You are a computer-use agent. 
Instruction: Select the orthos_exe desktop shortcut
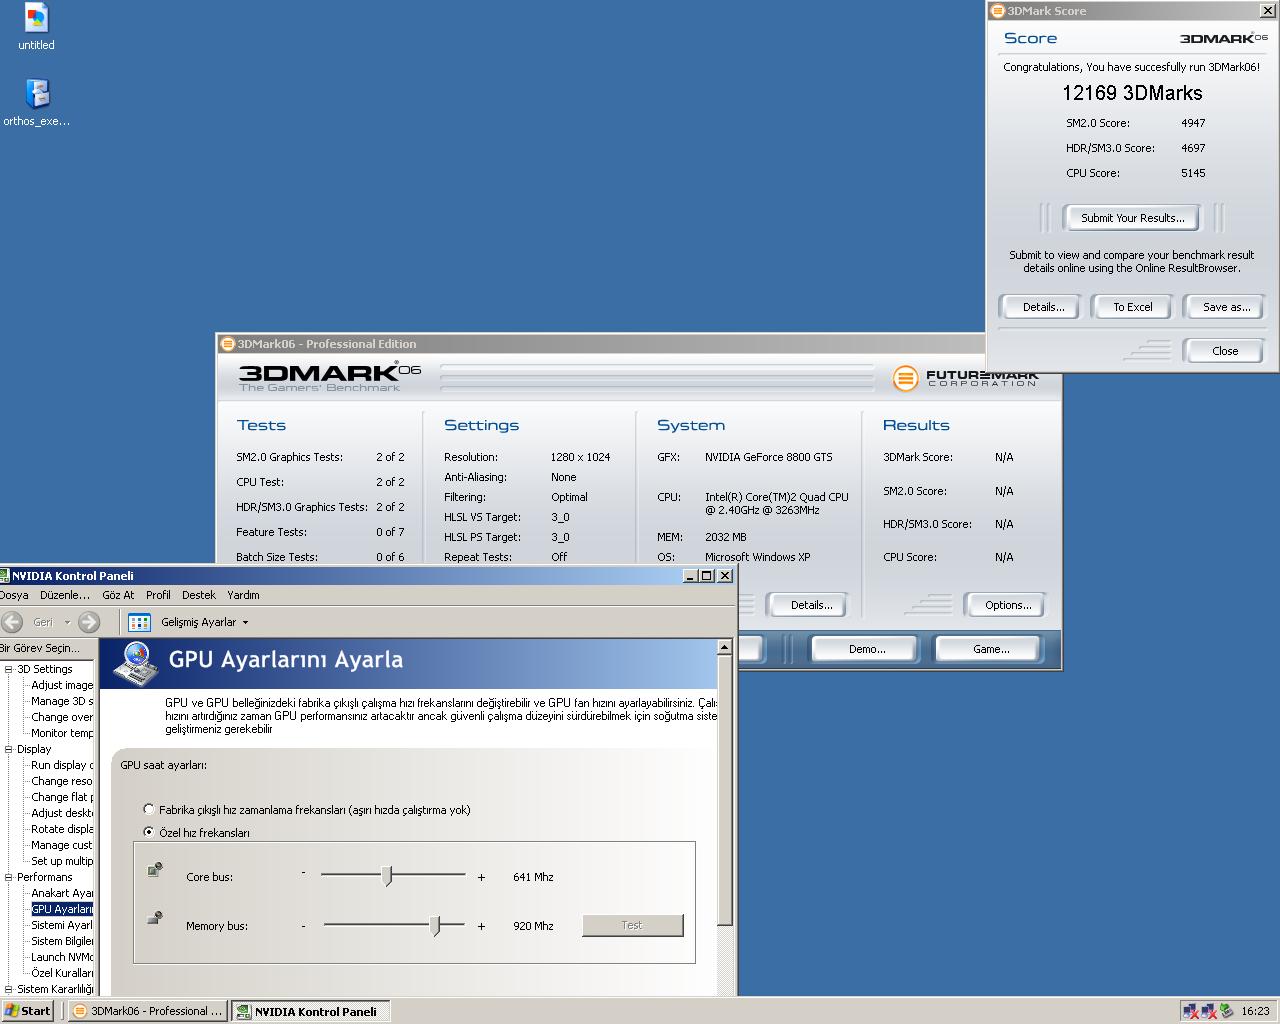coord(37,102)
